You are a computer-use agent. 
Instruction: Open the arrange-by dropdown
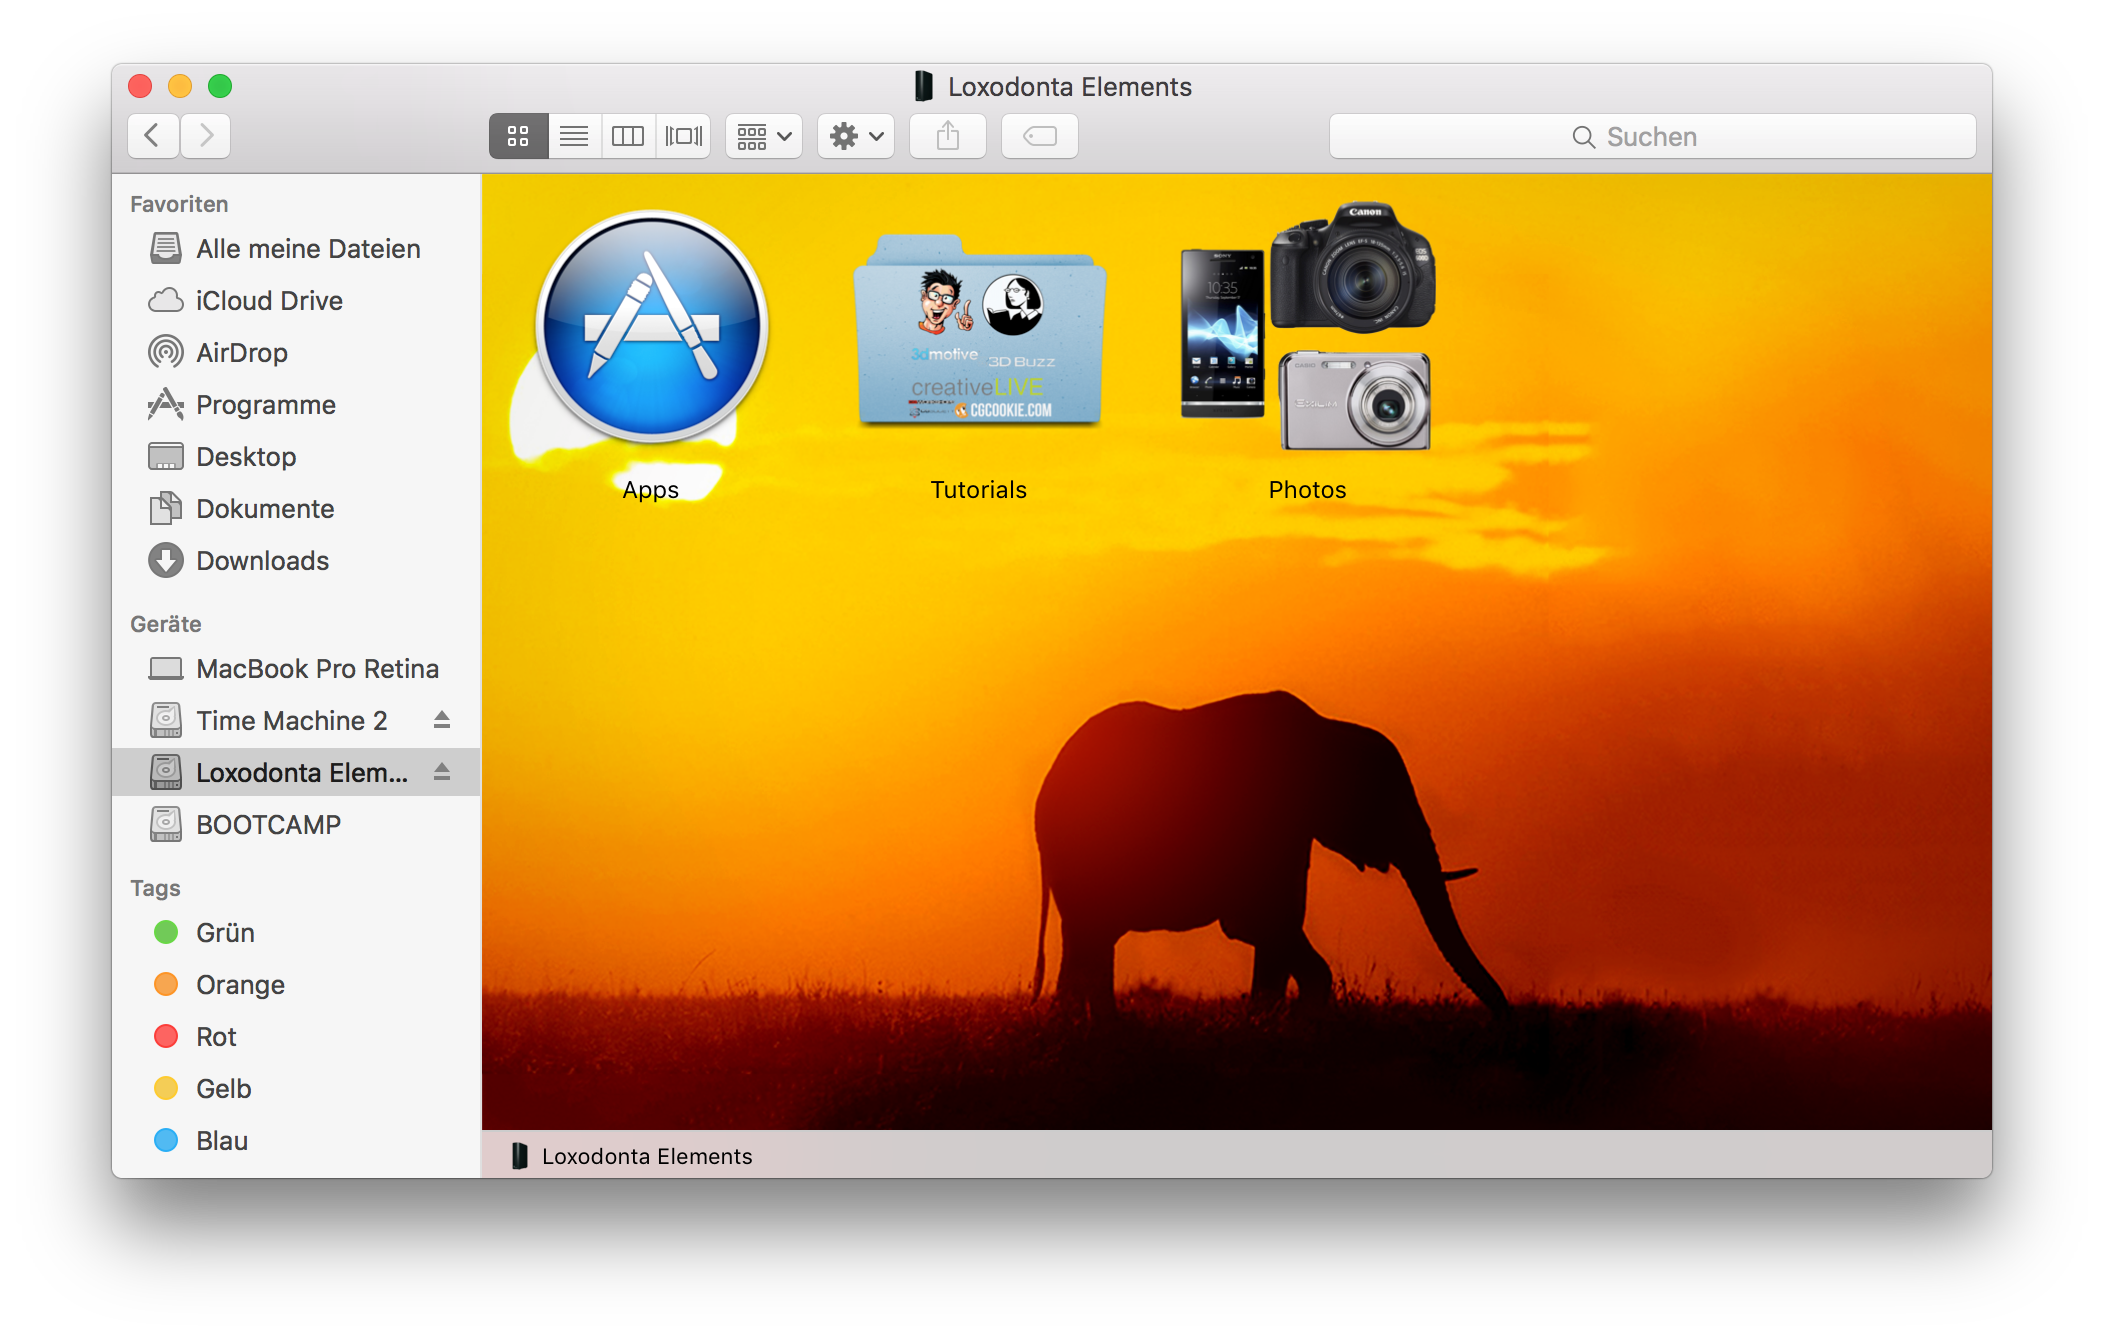point(764,136)
